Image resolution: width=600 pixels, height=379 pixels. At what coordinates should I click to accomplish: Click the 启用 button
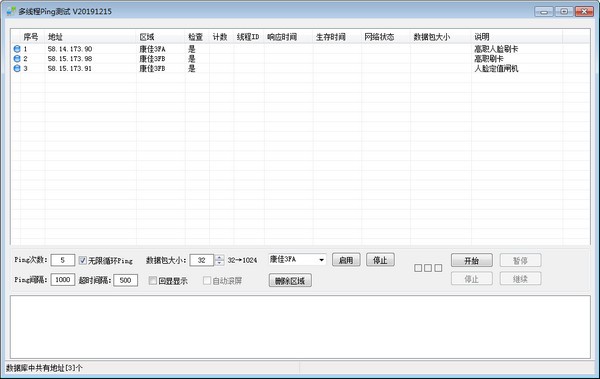346,260
